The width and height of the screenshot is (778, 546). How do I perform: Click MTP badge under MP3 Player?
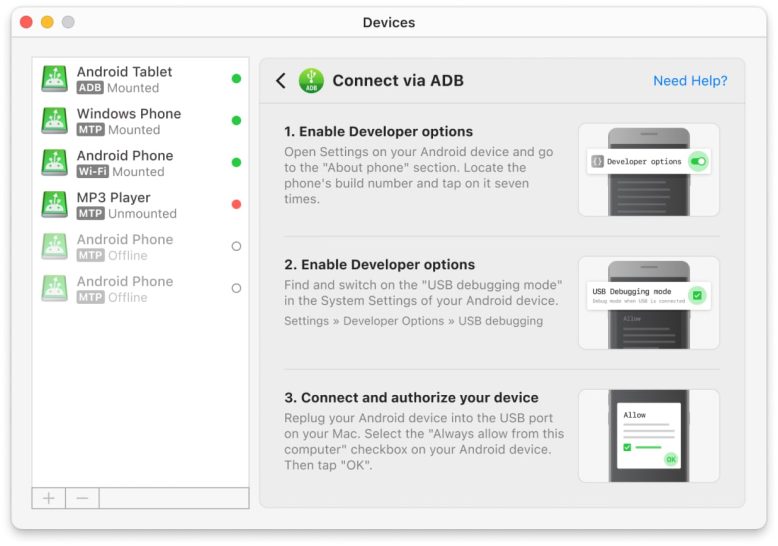point(90,214)
